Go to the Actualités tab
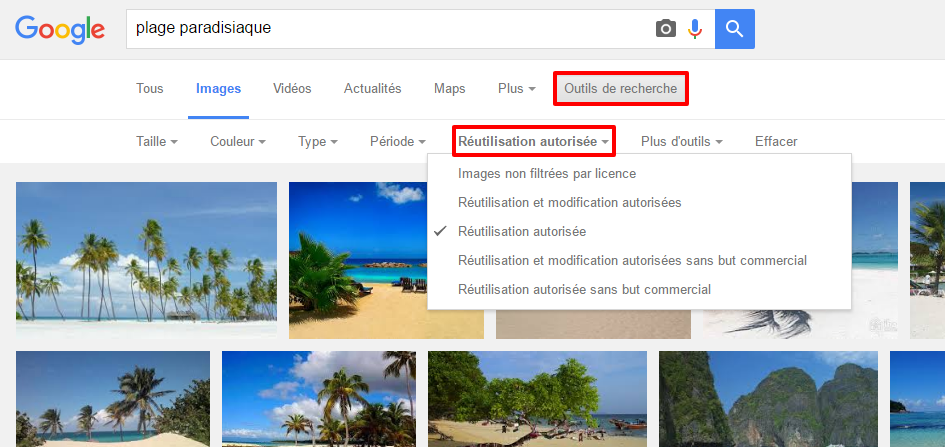The width and height of the screenshot is (945, 447). (x=372, y=89)
